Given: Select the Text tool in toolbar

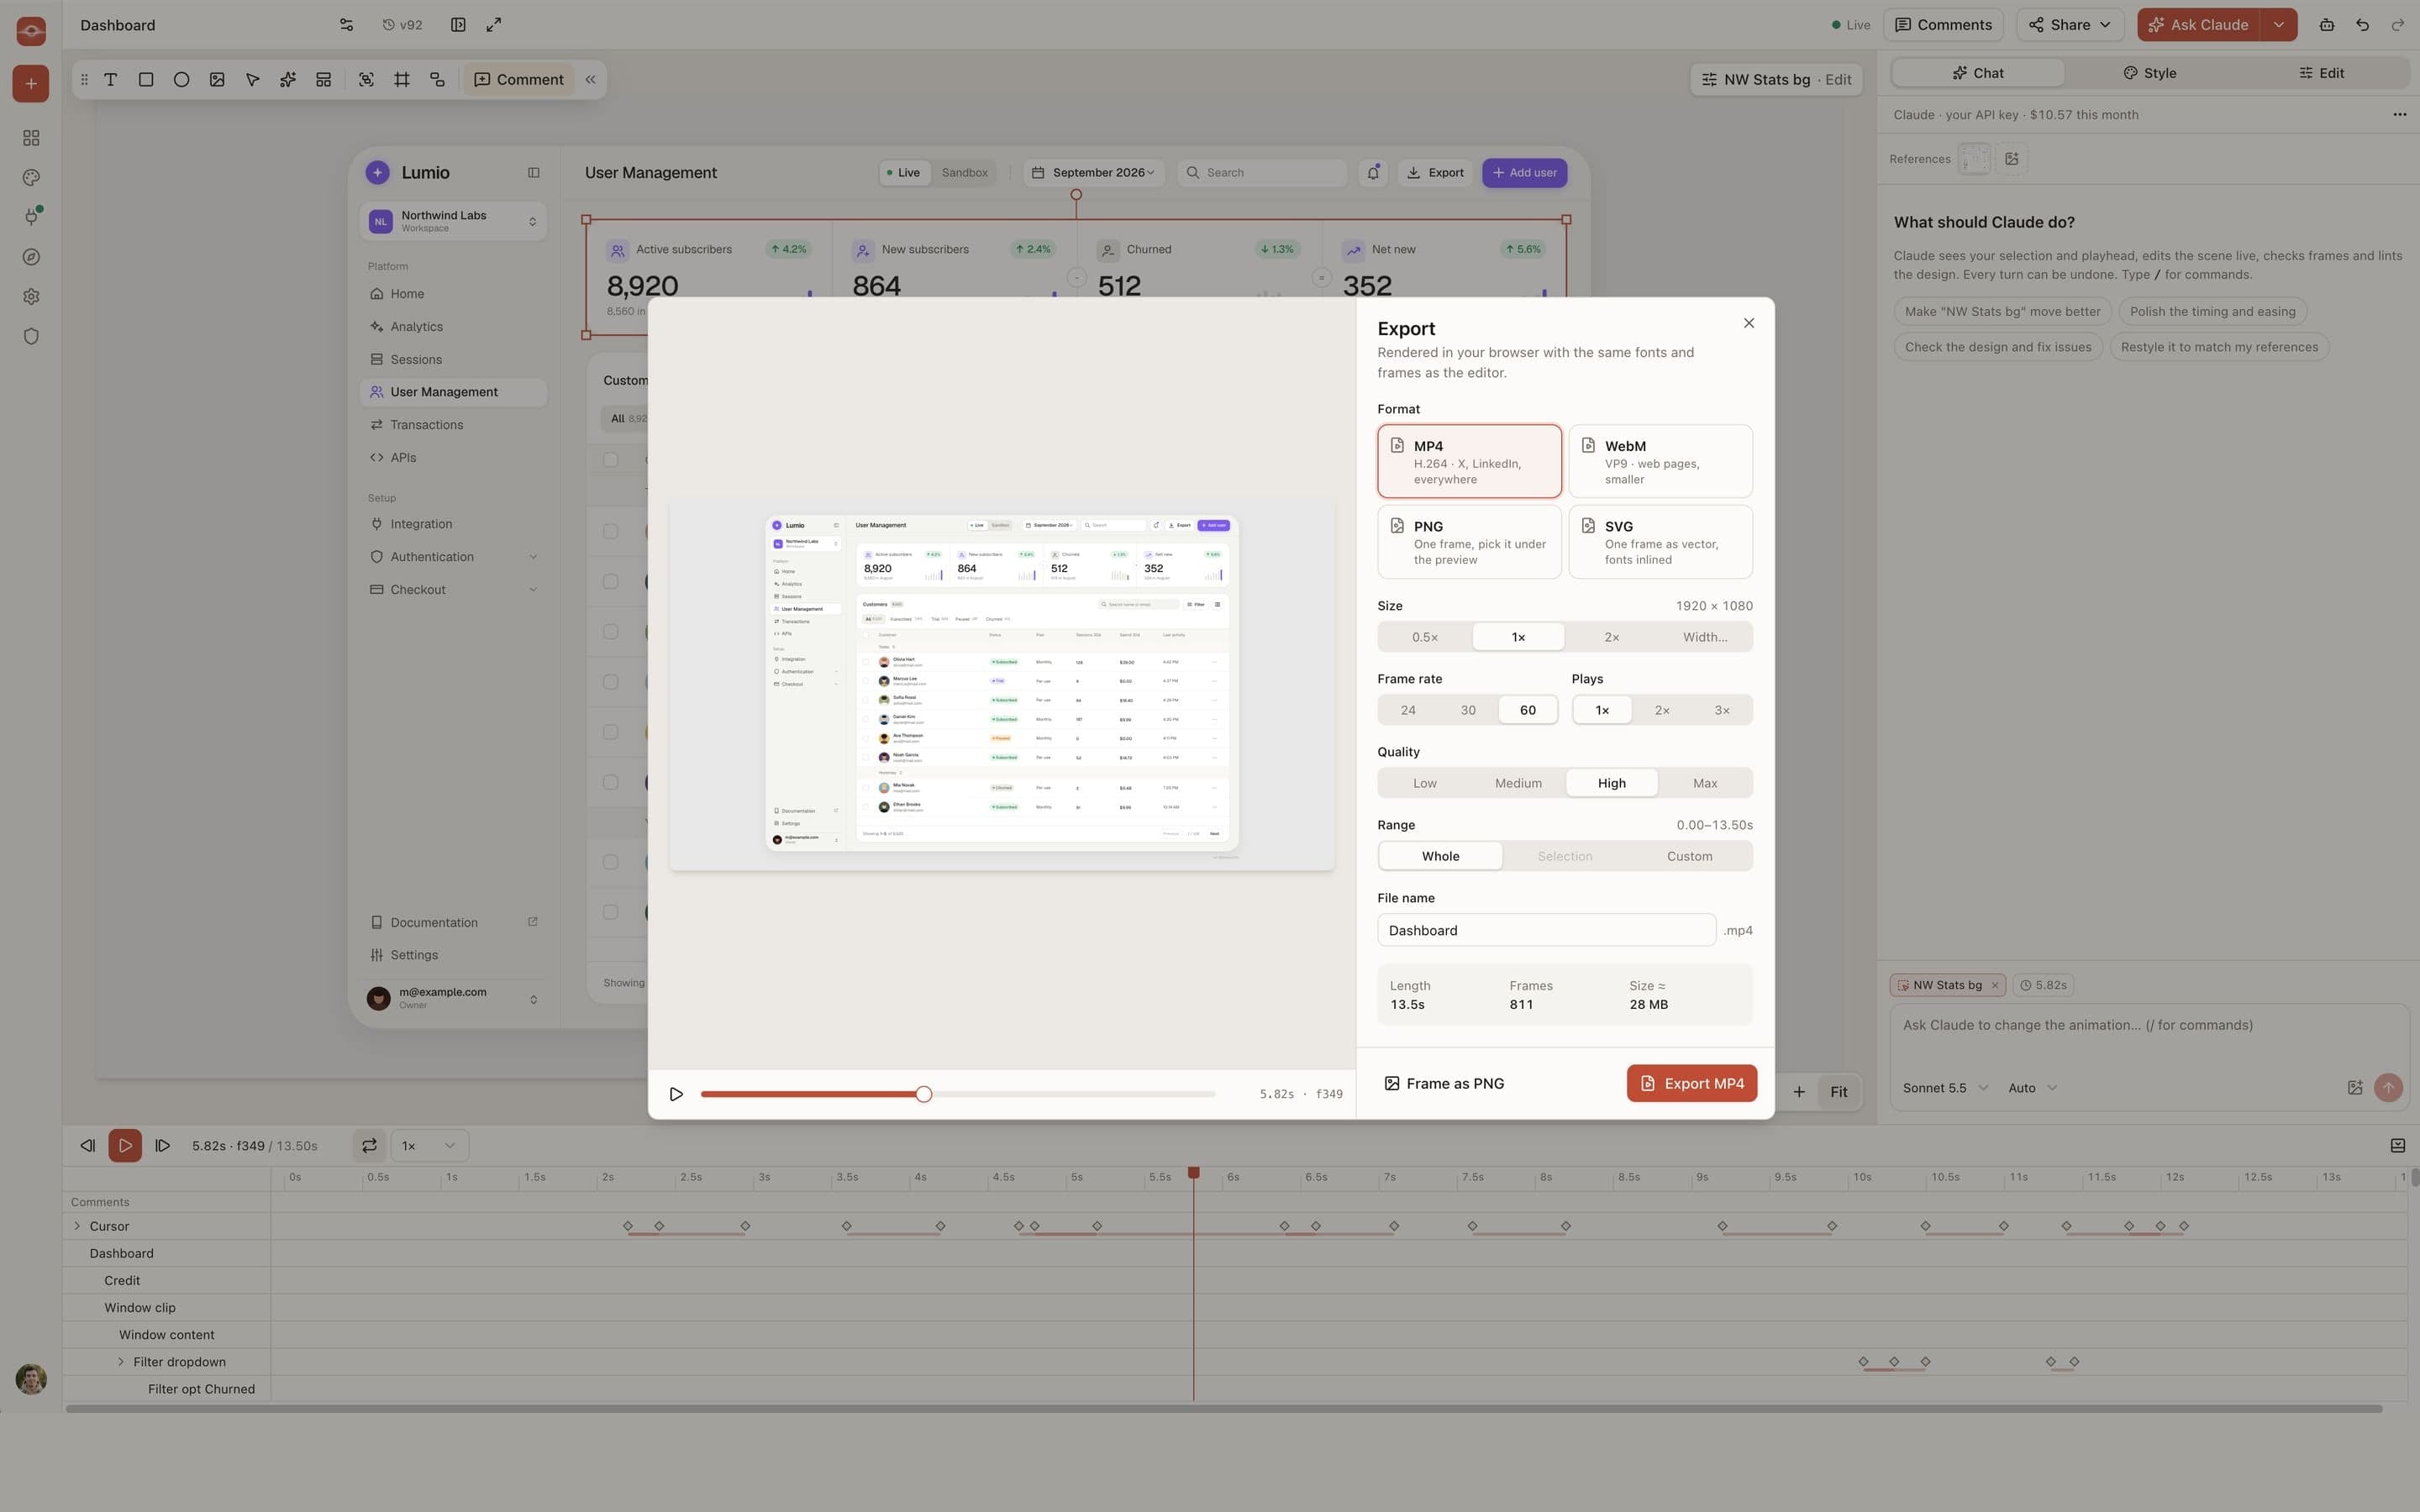Looking at the screenshot, I should click(x=110, y=80).
